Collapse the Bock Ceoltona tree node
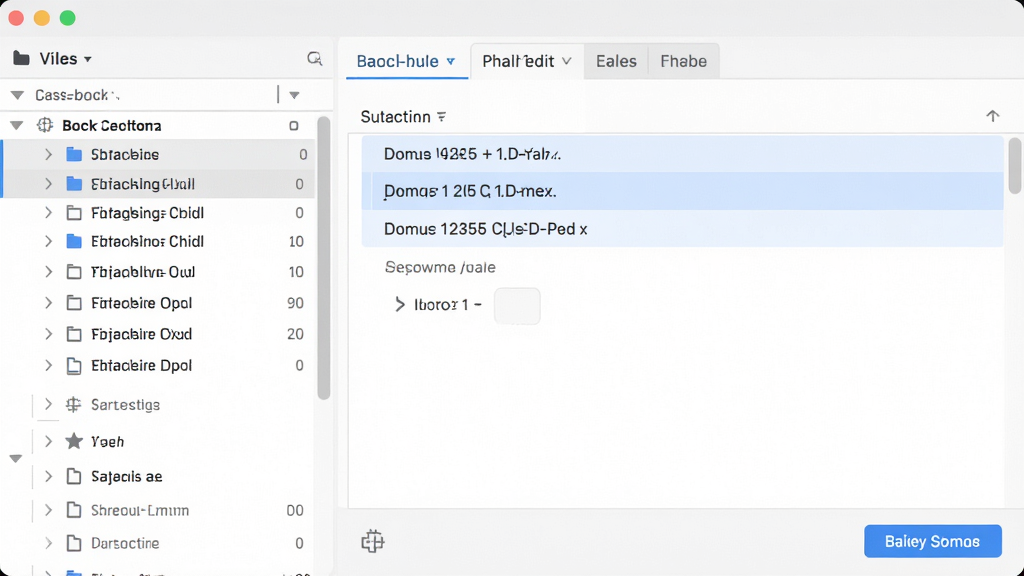This screenshot has height=576, width=1024. coord(17,125)
